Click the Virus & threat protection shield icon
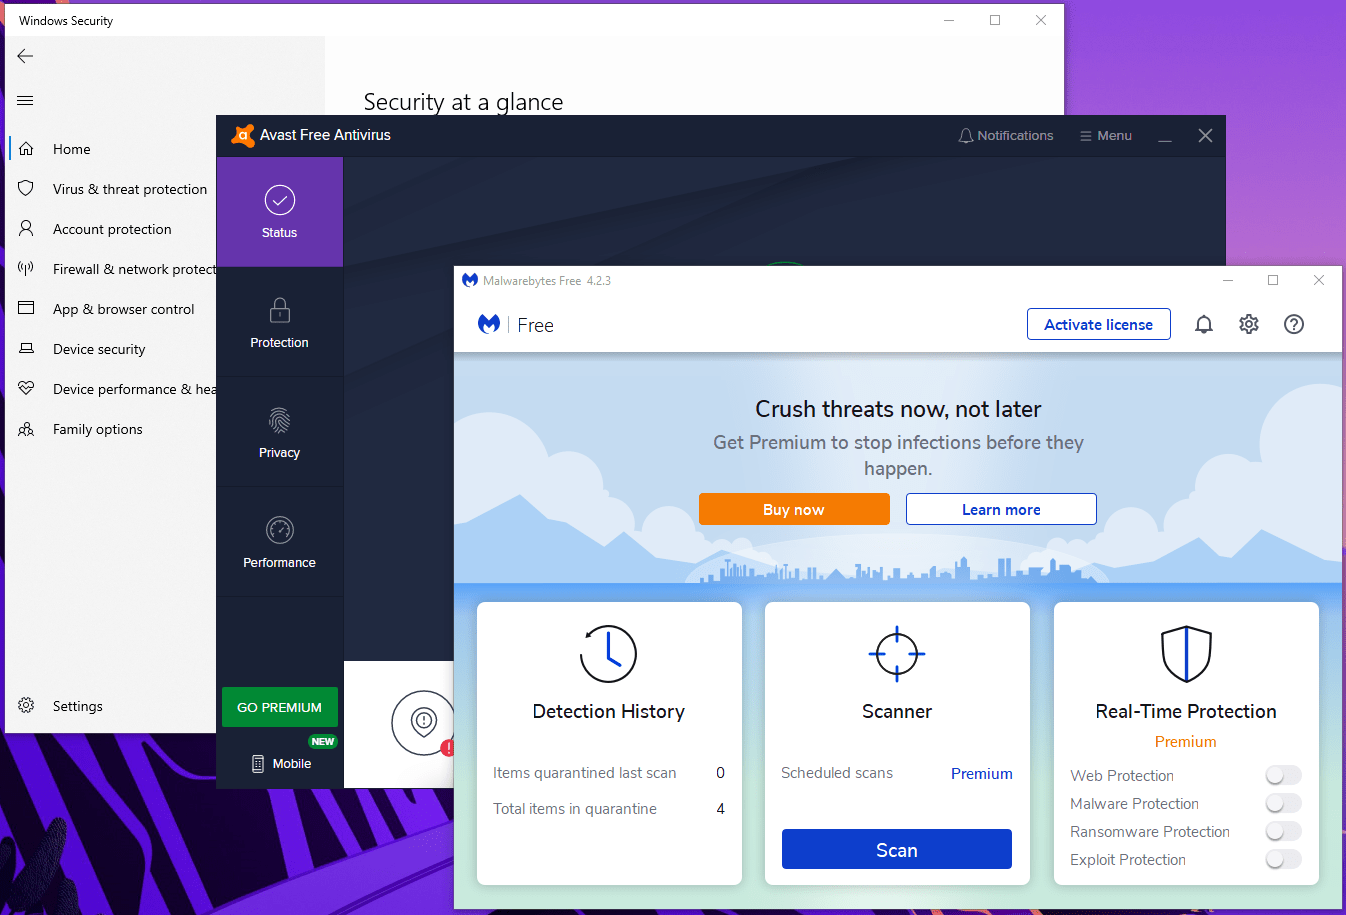The width and height of the screenshot is (1346, 915). 26,189
